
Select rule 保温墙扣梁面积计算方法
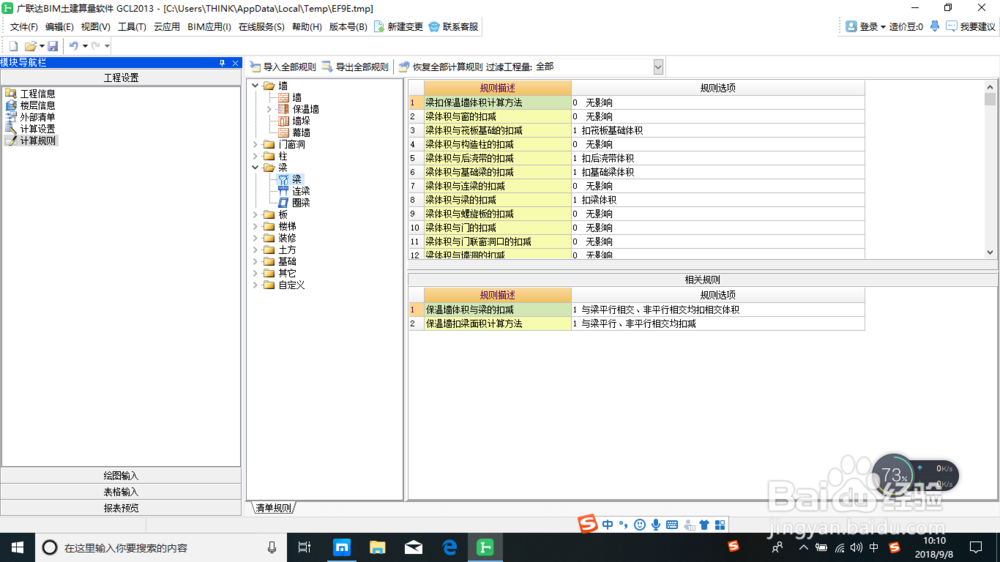click(x=497, y=324)
